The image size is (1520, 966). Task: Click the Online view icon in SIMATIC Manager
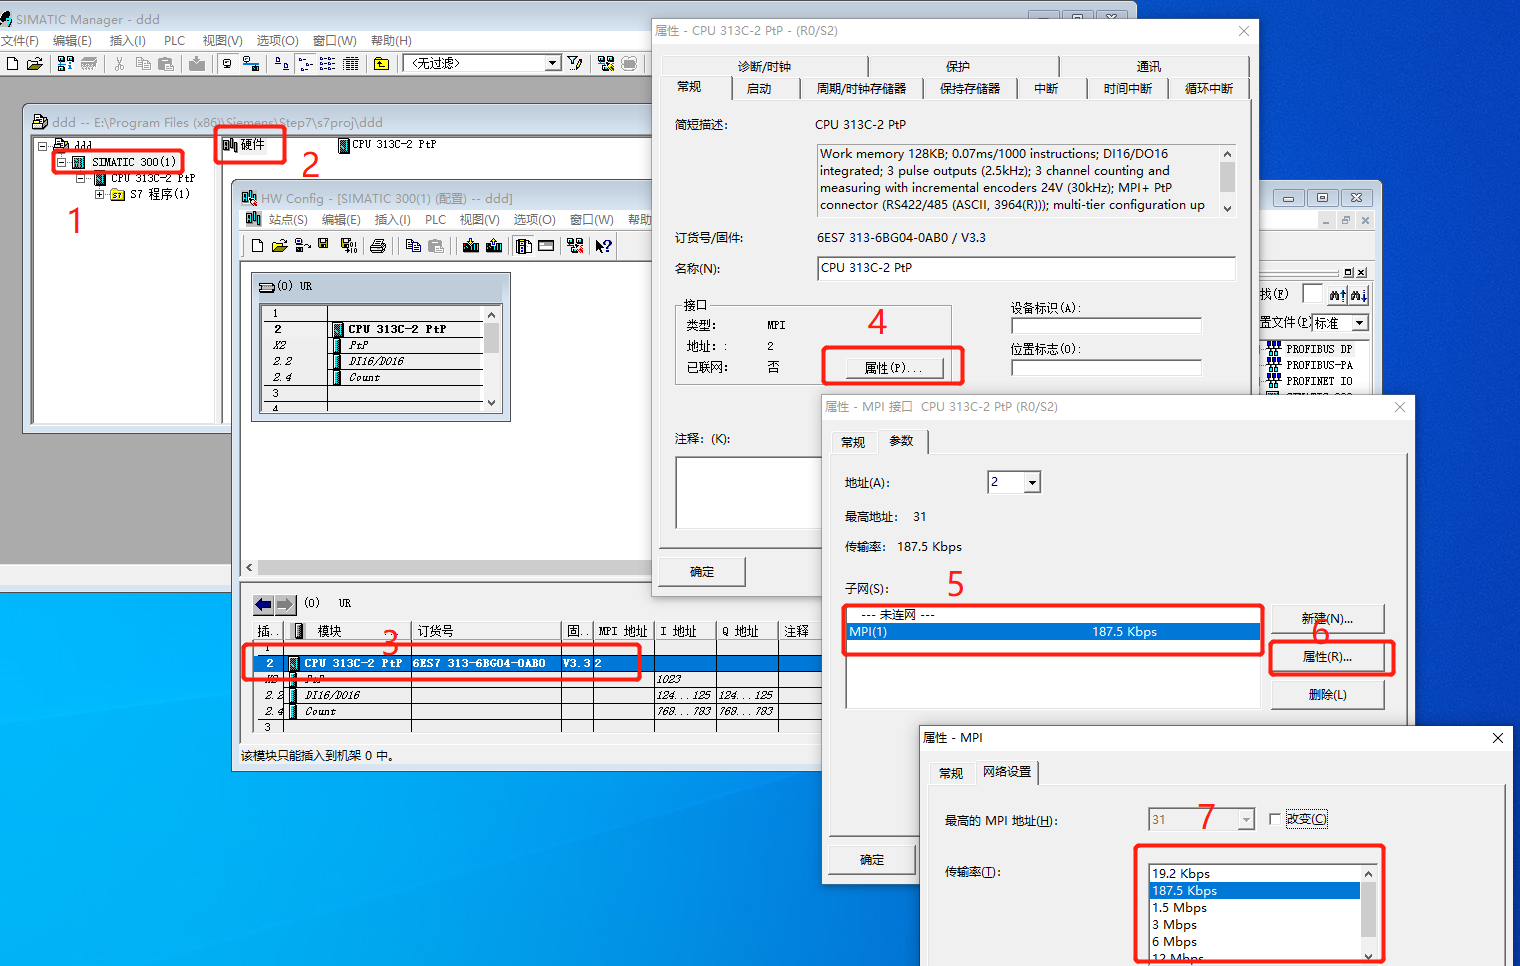pos(250,63)
